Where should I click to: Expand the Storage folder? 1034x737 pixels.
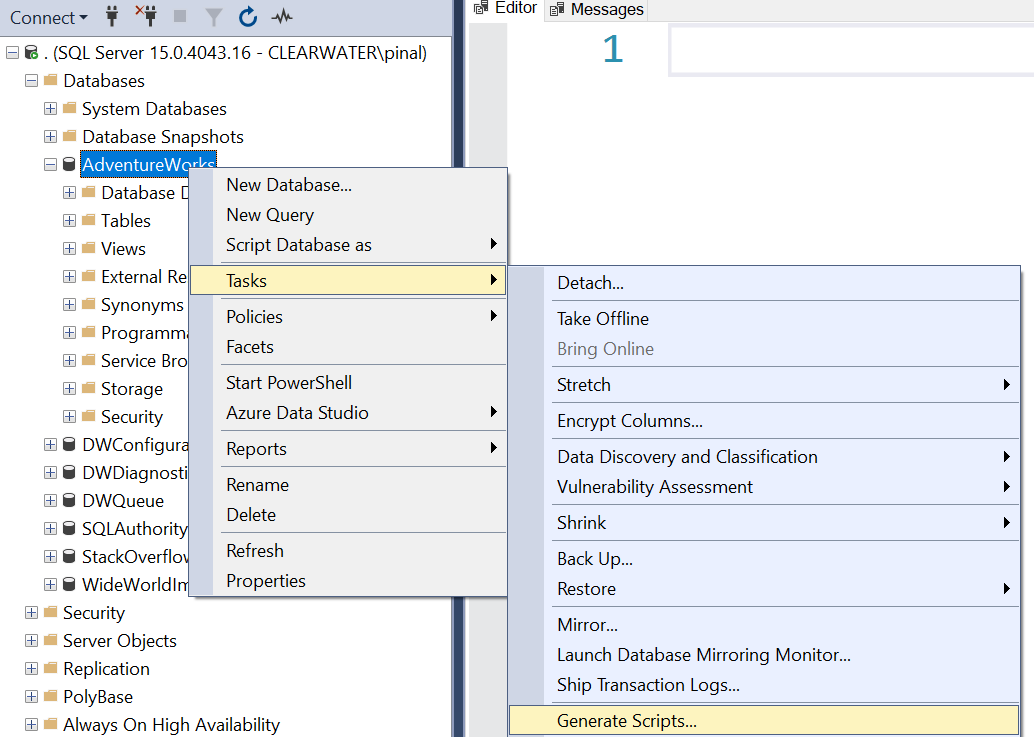(x=69, y=389)
